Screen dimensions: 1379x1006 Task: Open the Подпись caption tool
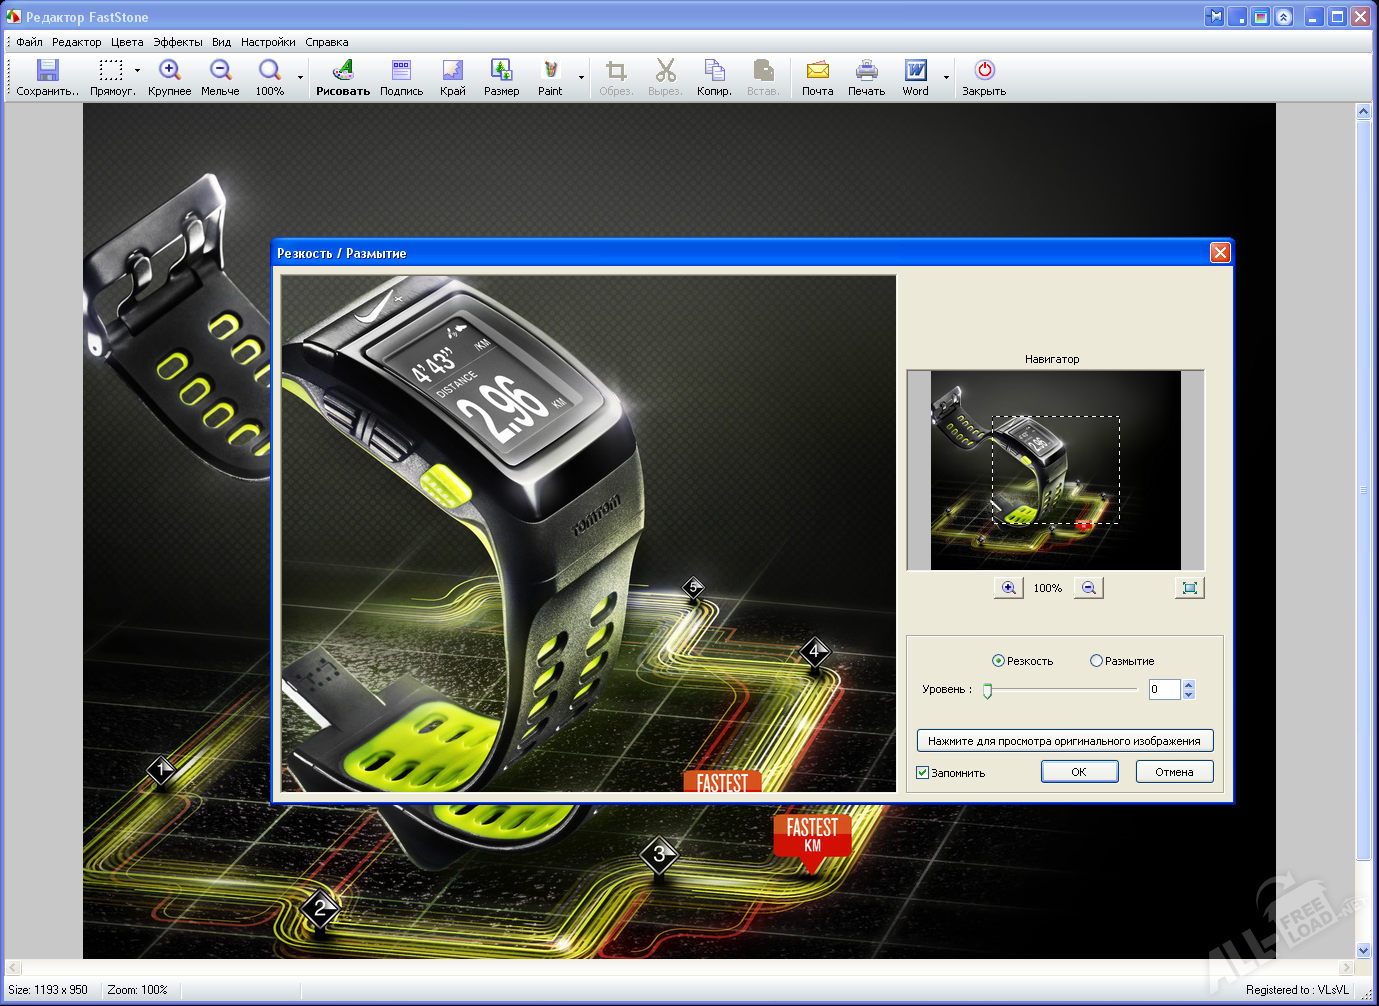tap(401, 71)
